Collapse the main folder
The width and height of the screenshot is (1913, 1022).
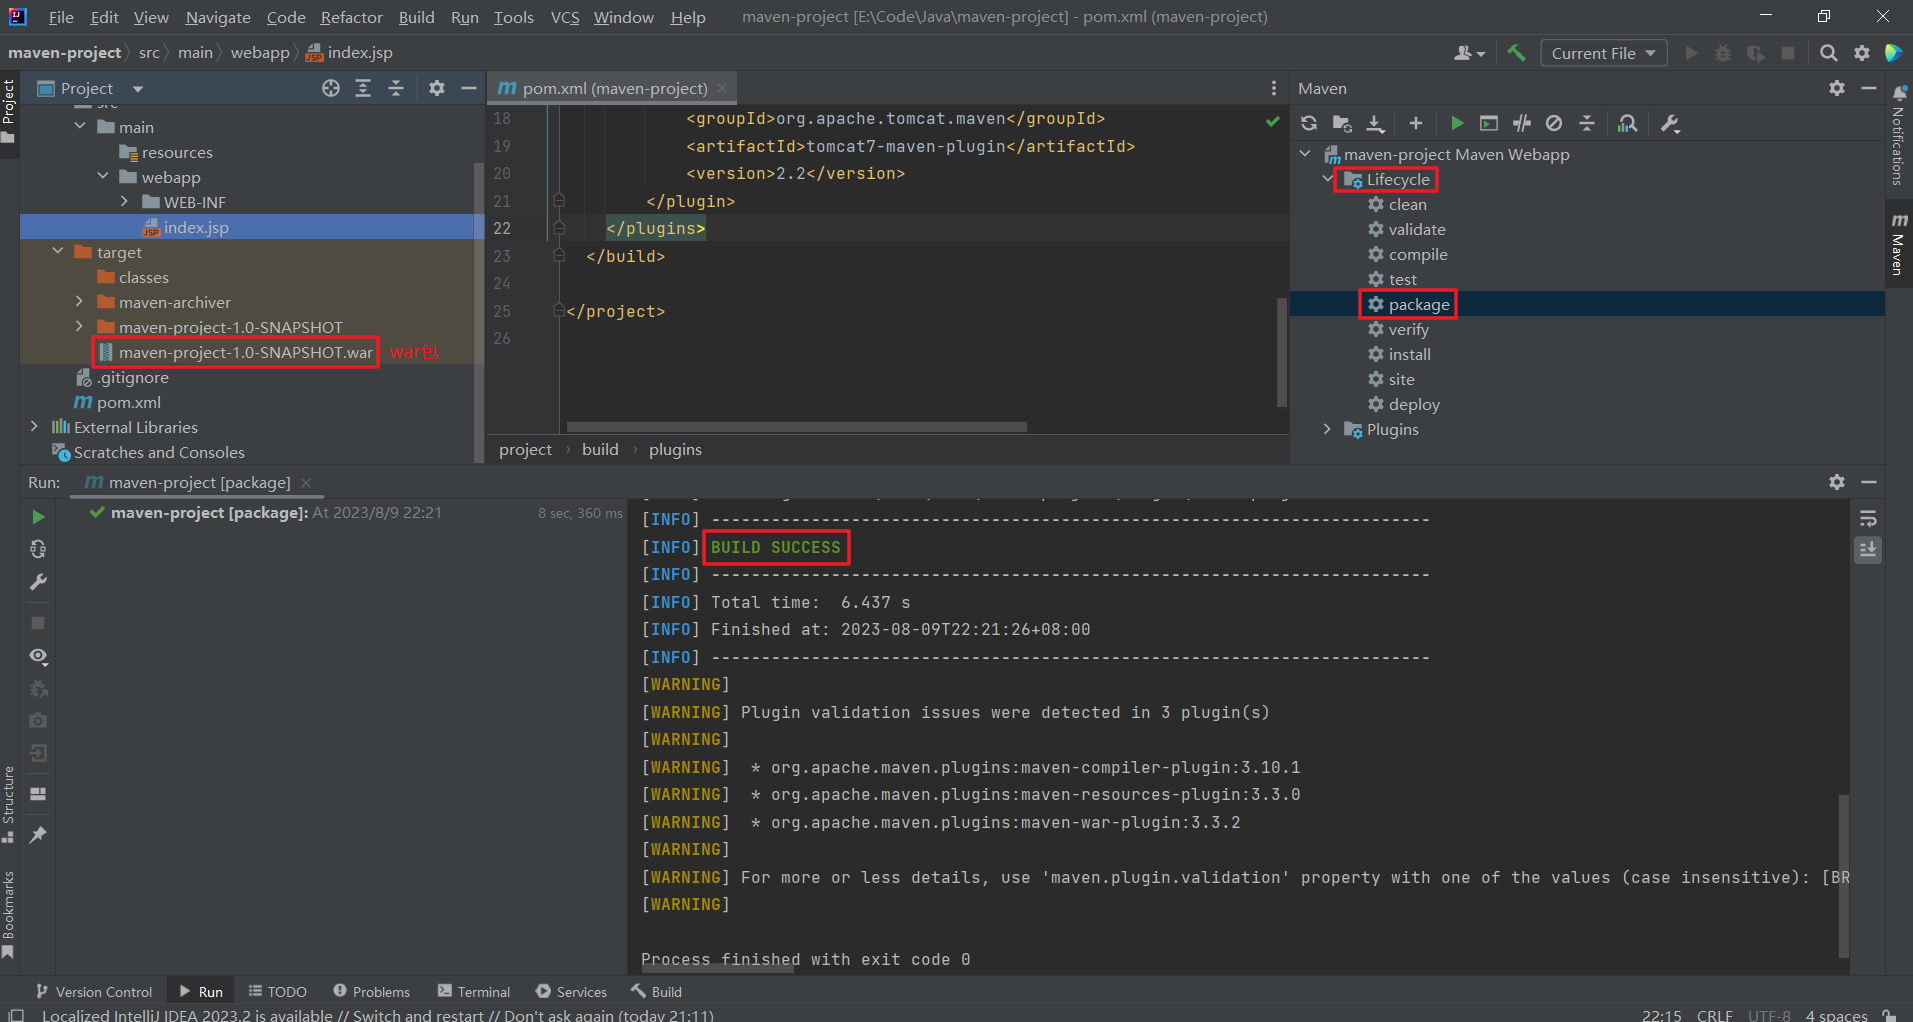(x=80, y=127)
